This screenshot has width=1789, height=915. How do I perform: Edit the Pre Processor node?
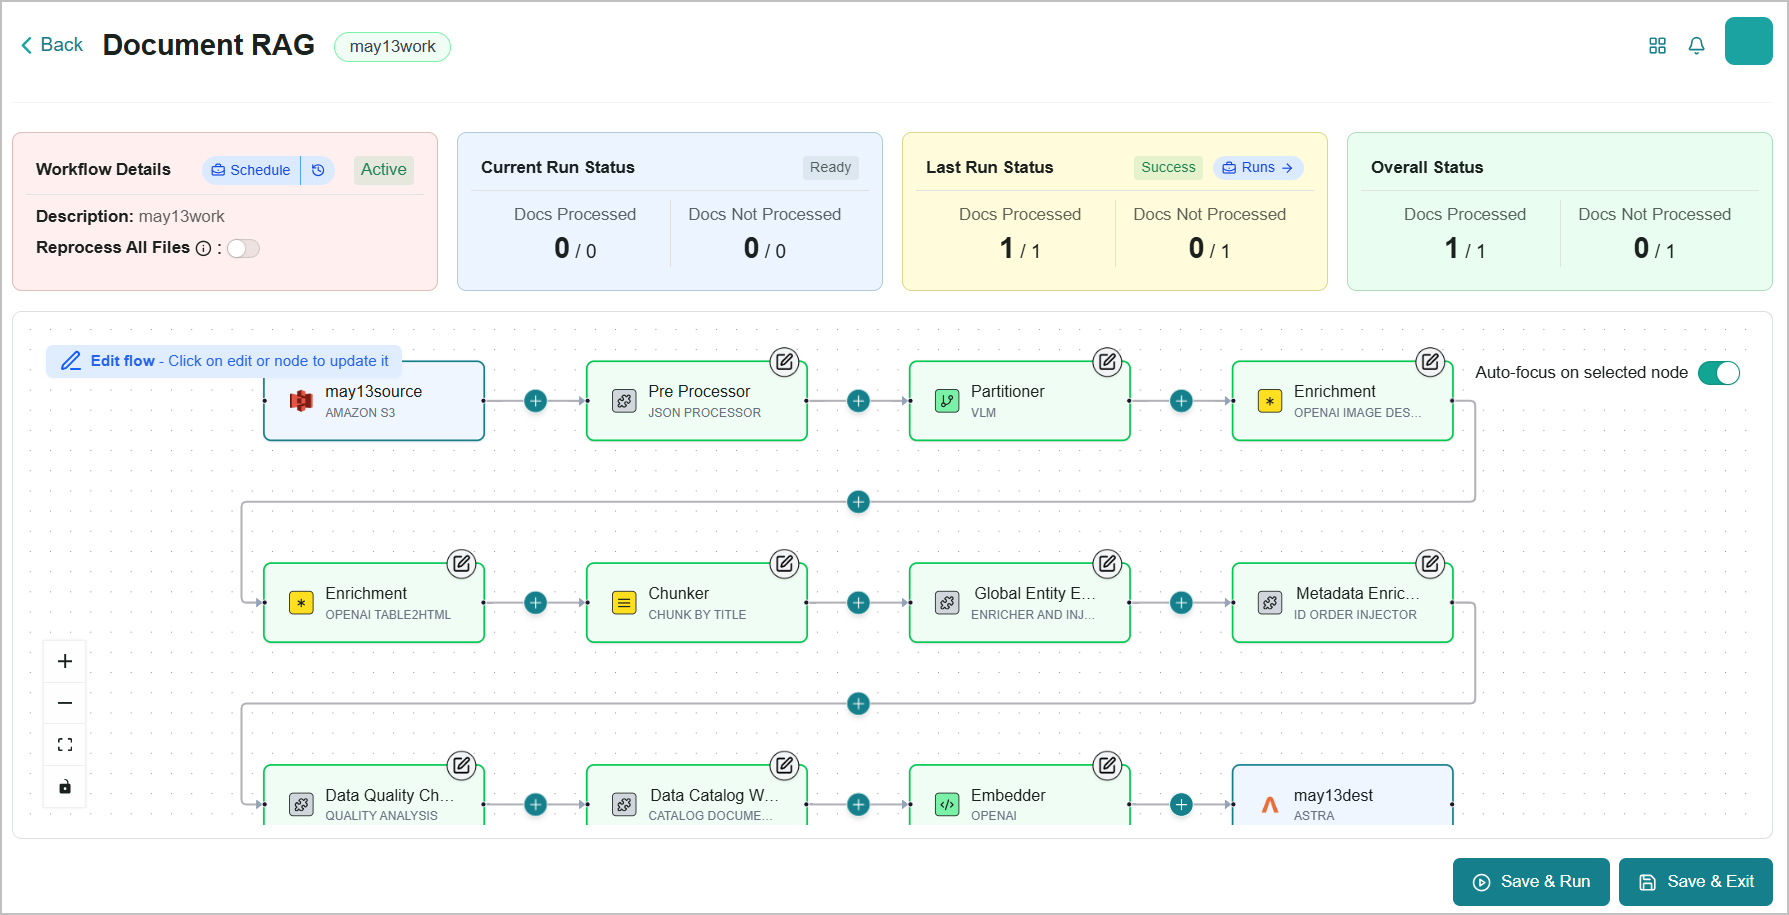pyautogui.click(x=785, y=362)
